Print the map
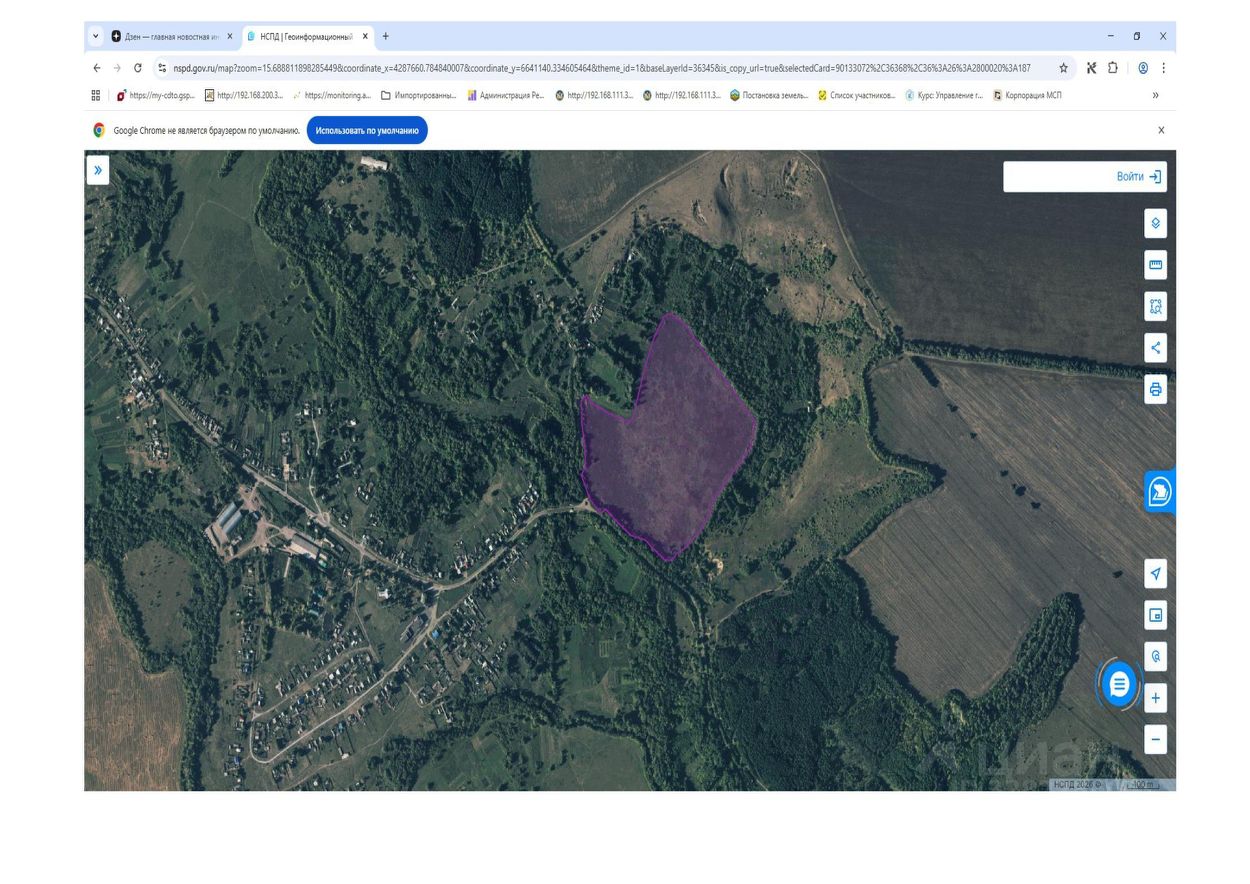 point(1156,390)
